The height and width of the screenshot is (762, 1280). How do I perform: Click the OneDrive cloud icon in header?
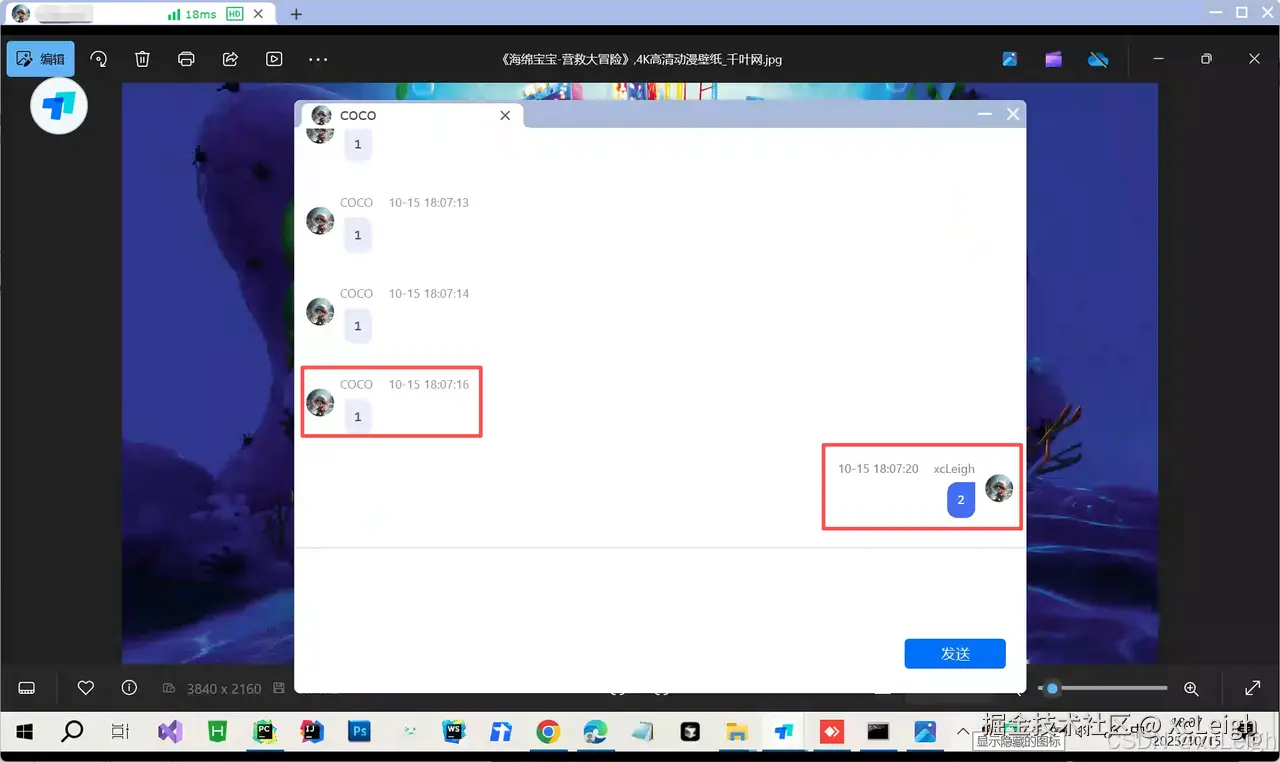[x=1098, y=59]
